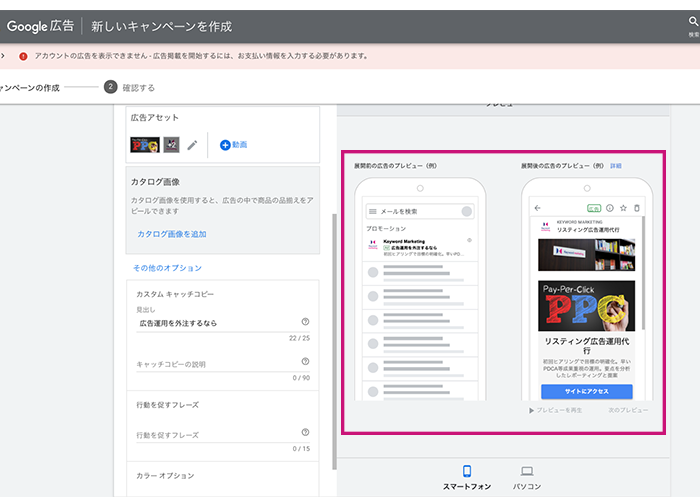Viewport: 700px width, 497px height.
Task: Add a video with 動画 button
Action: pyautogui.click(x=233, y=145)
